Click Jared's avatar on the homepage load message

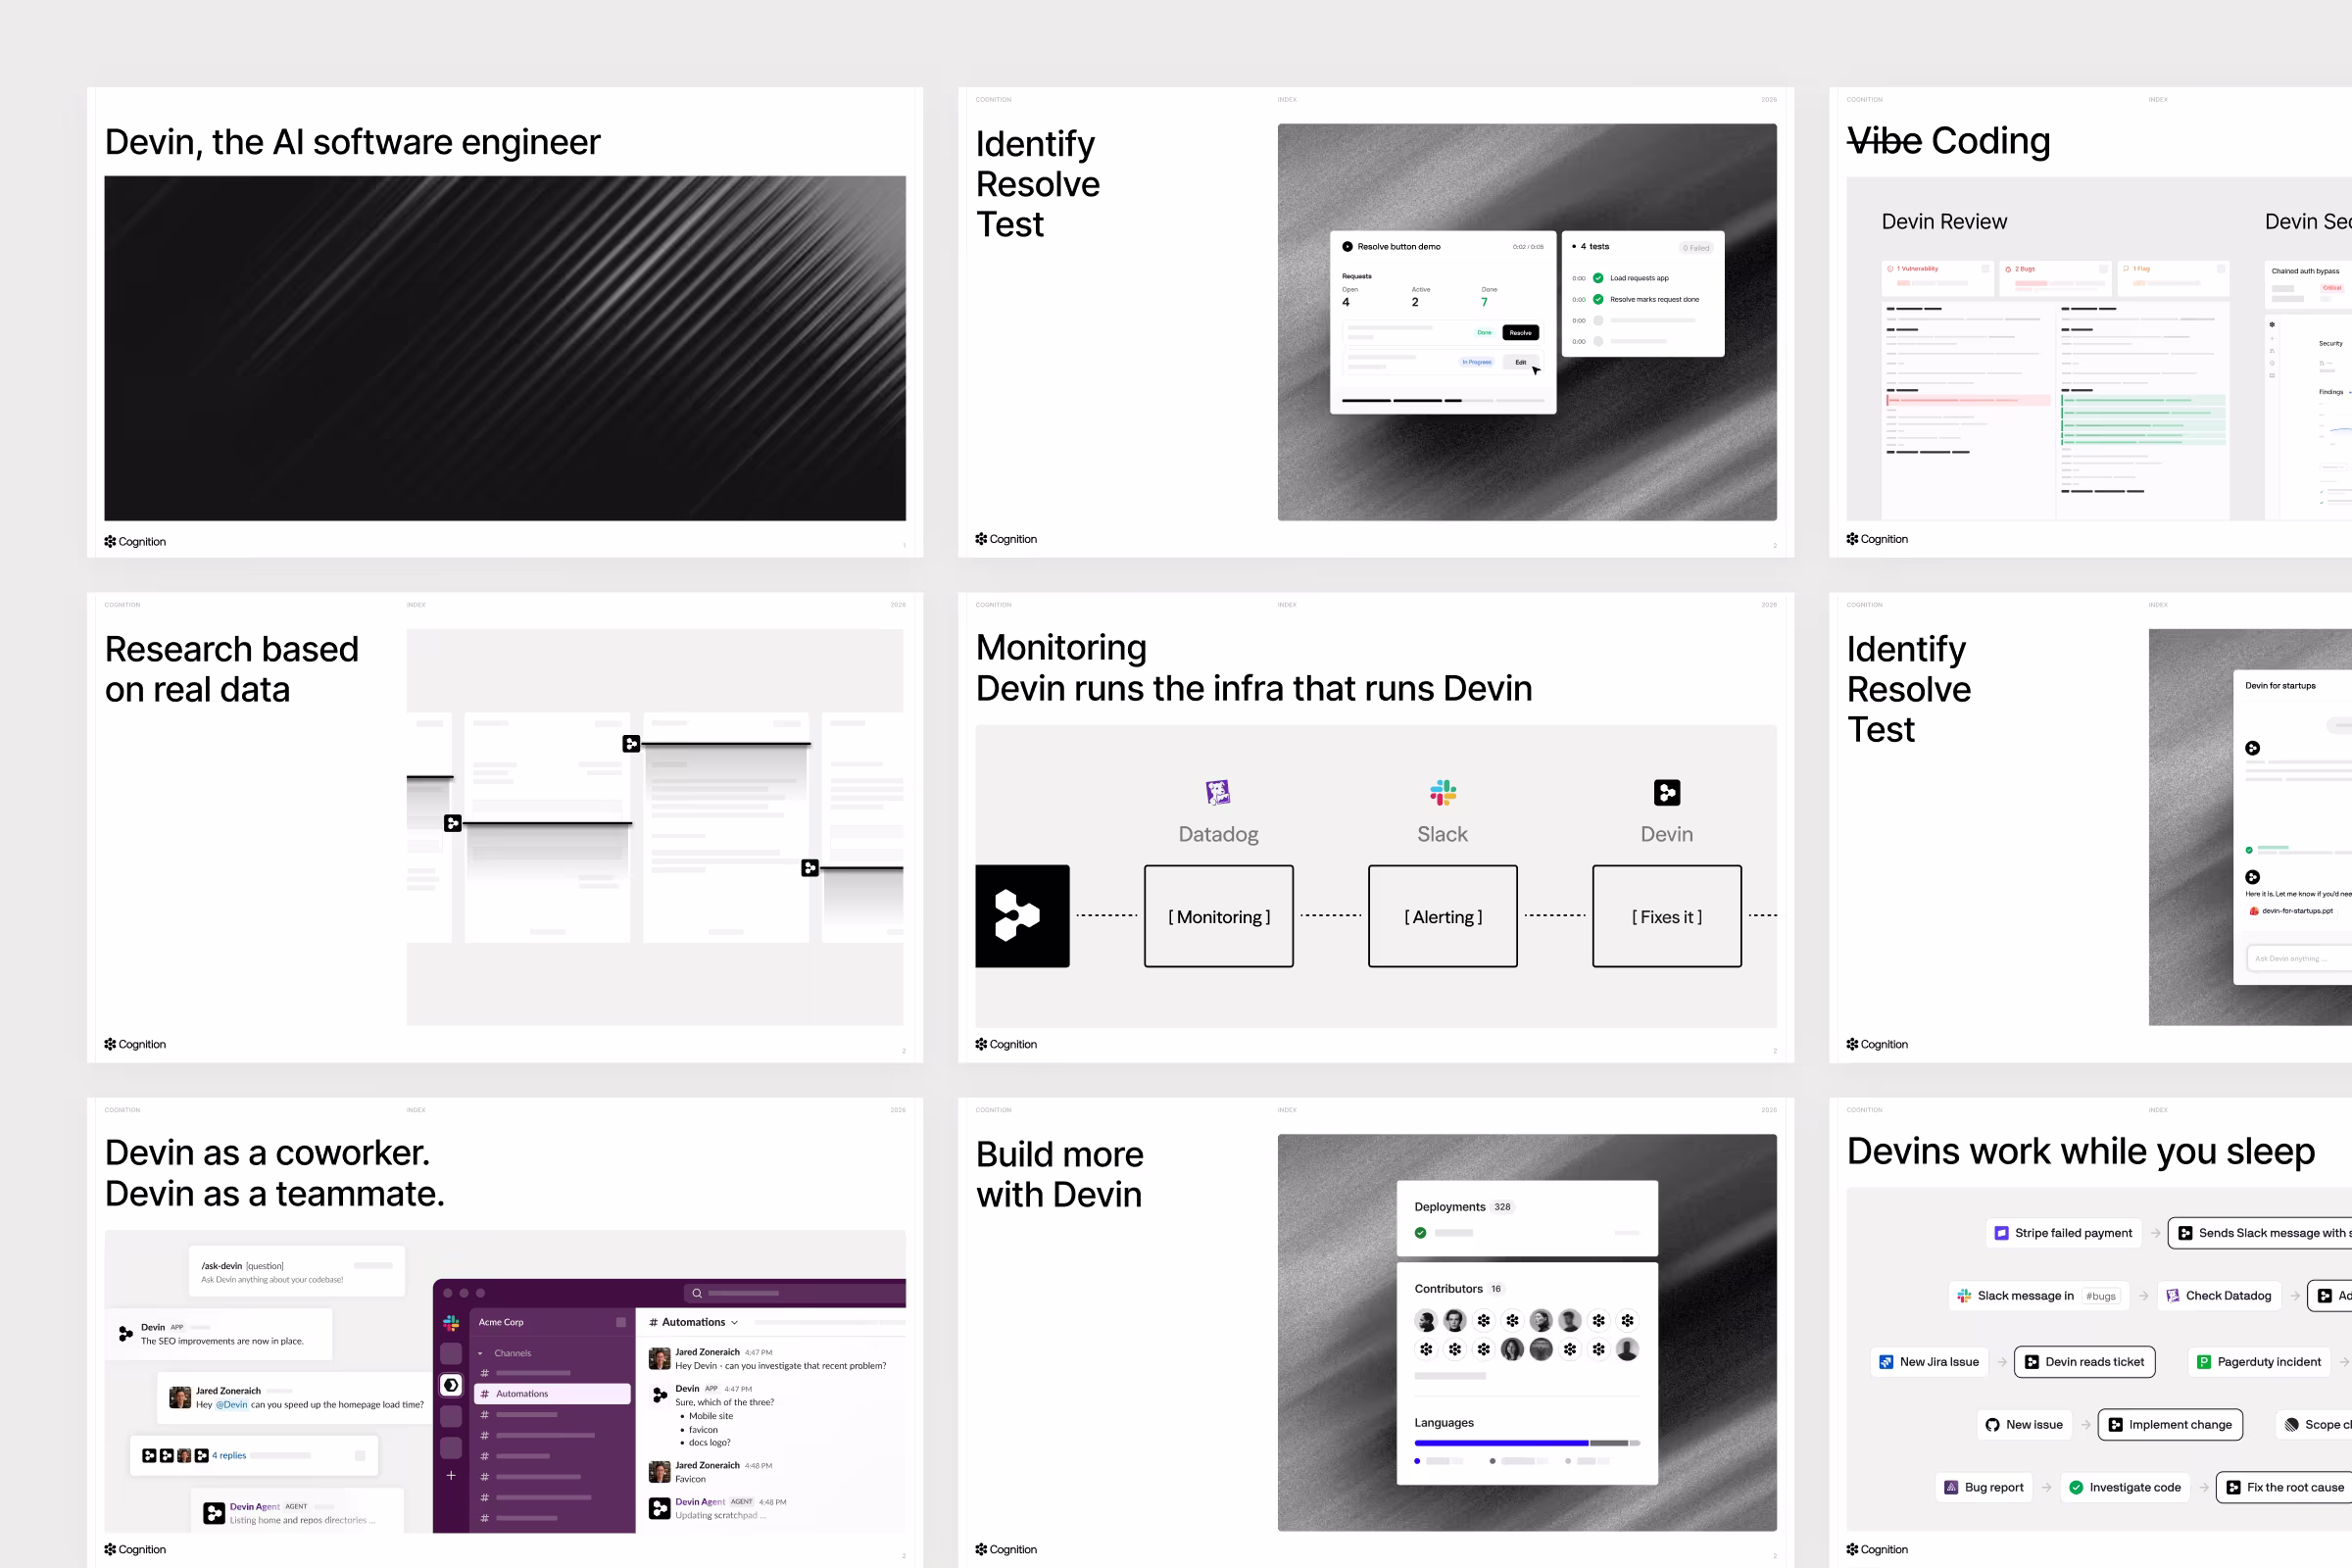pos(180,1397)
